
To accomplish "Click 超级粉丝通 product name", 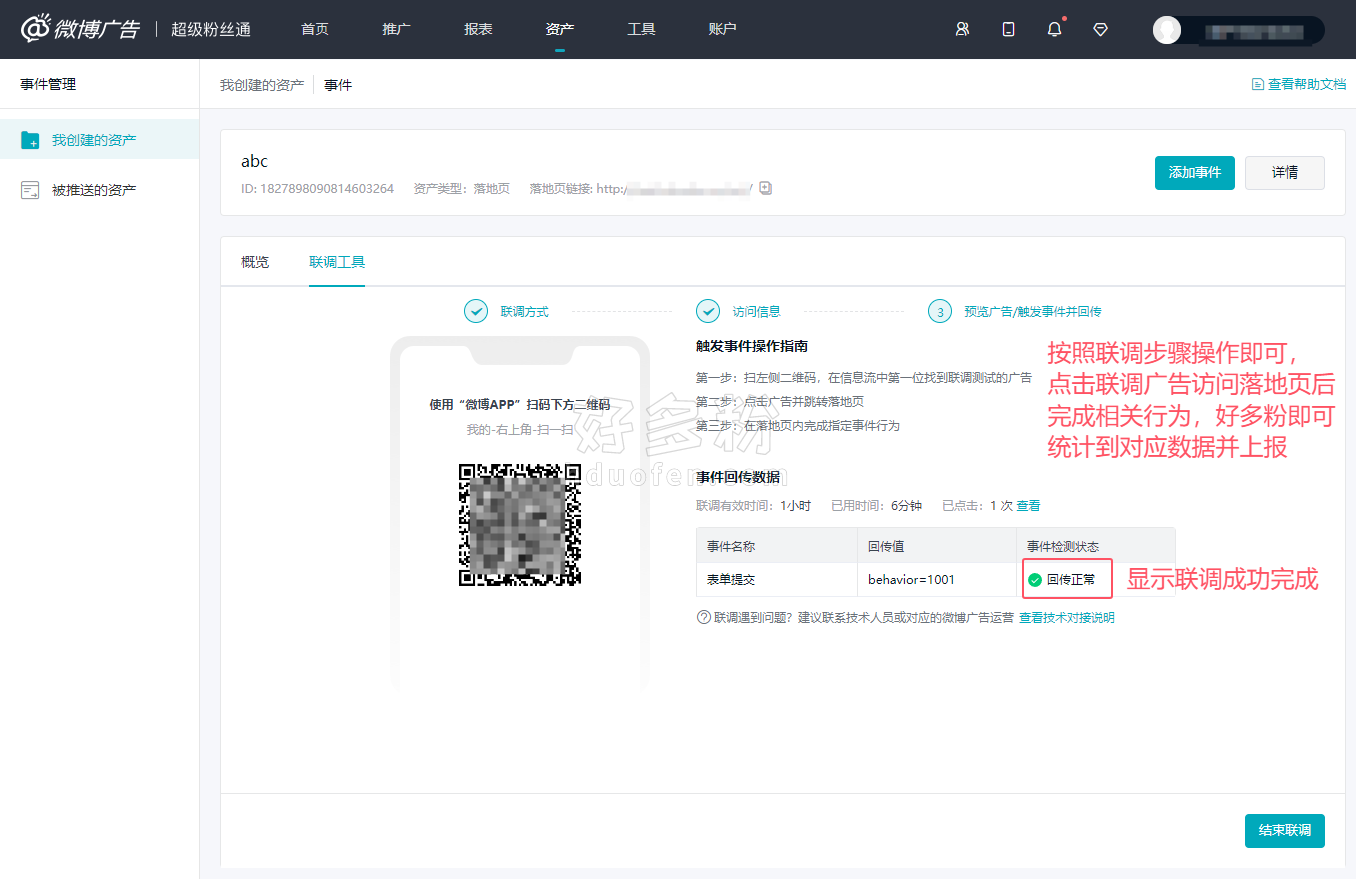I will tap(211, 29).
